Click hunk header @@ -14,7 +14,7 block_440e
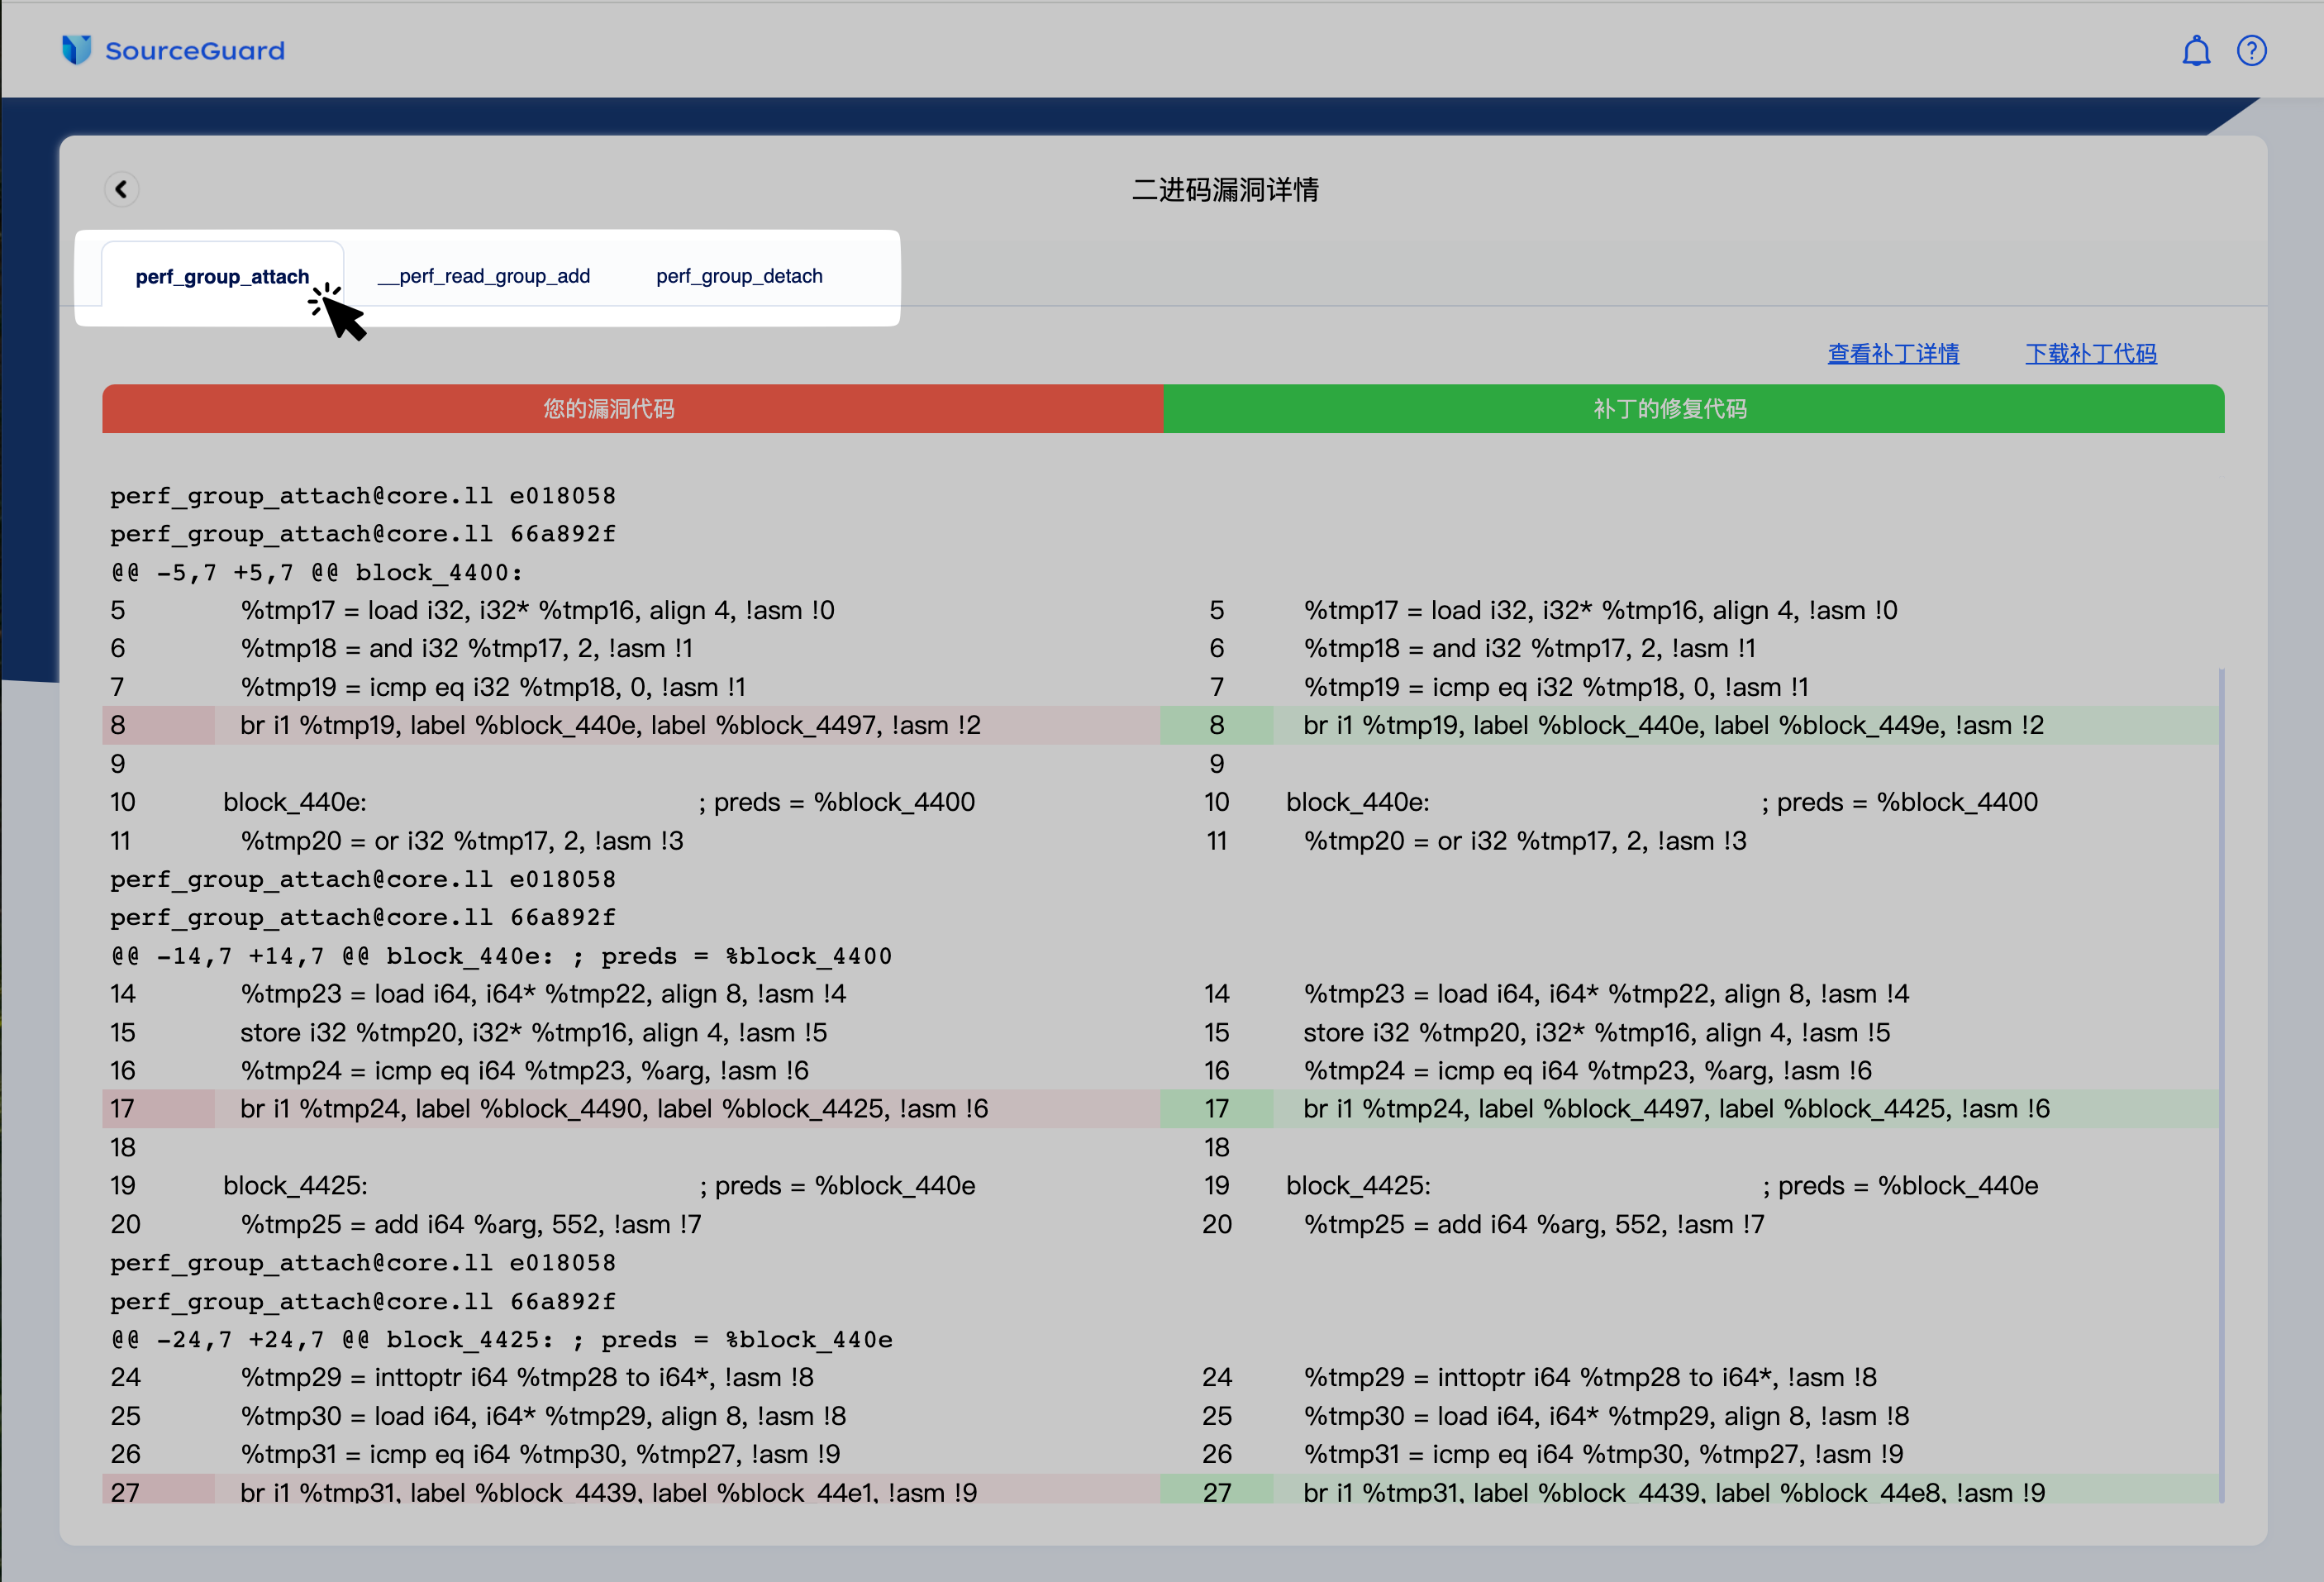Viewport: 2324px width, 1582px height. point(500,956)
